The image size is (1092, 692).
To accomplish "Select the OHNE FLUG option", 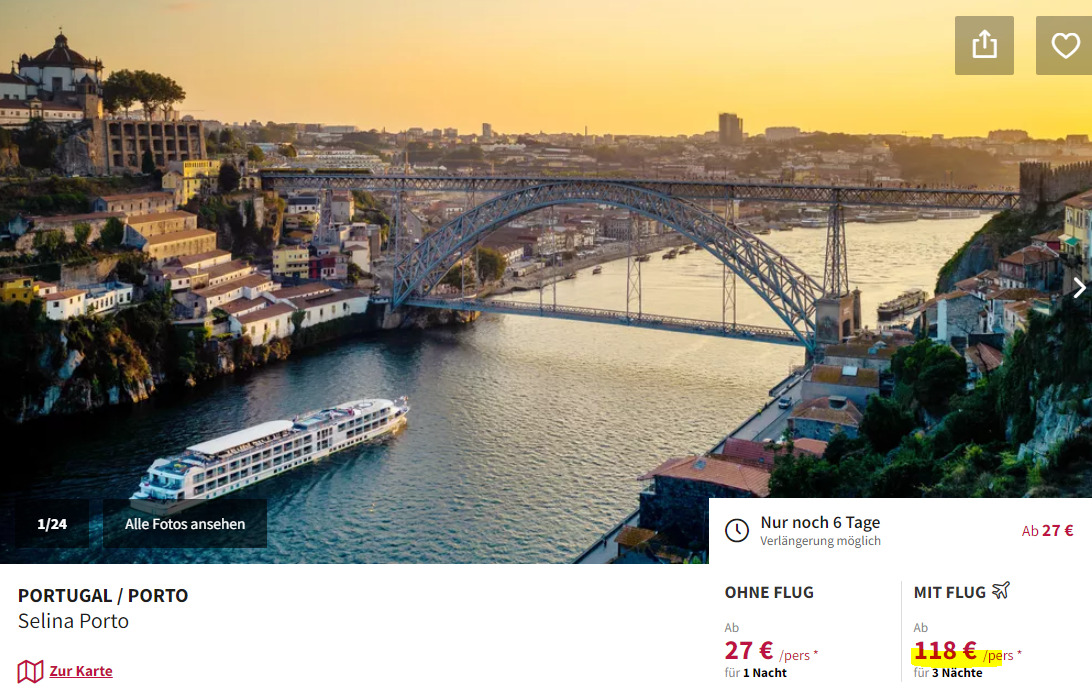I will (x=769, y=592).
